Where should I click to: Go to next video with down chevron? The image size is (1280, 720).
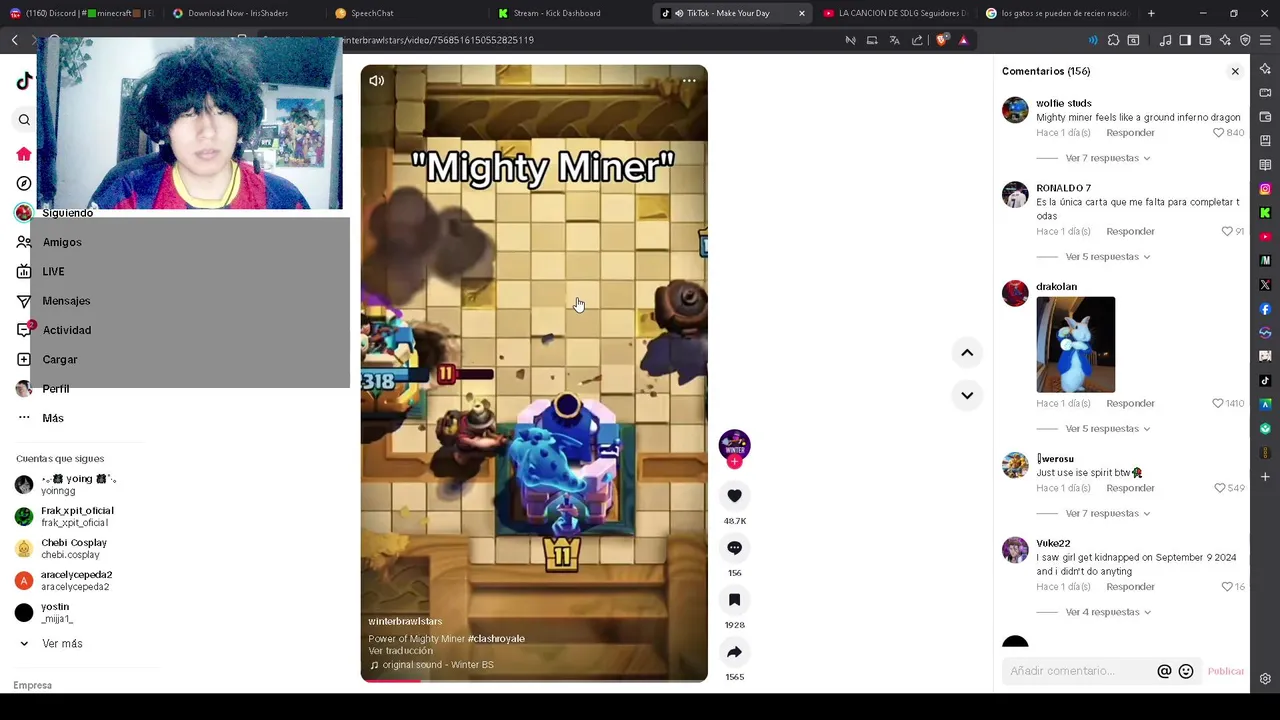click(x=967, y=395)
